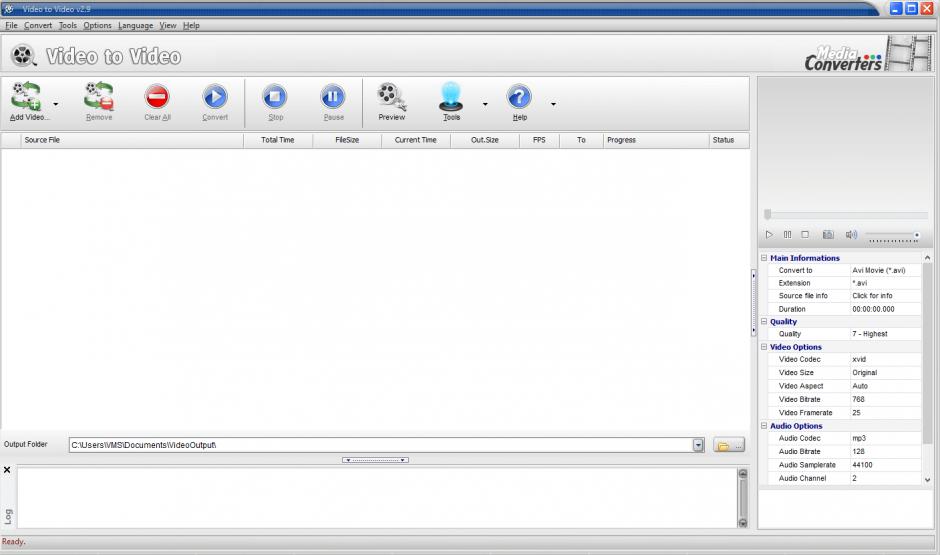
Task: Select the Video Framerate 25 value
Action: coord(885,412)
